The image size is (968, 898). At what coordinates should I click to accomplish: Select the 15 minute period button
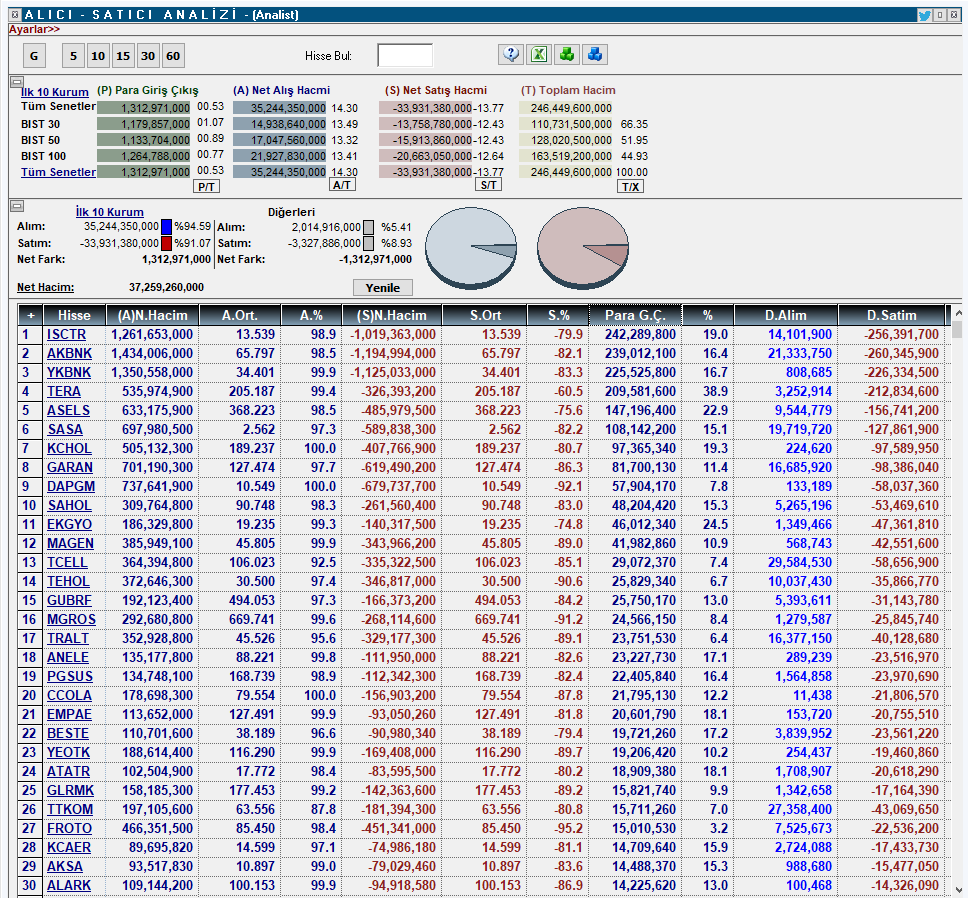[123, 56]
